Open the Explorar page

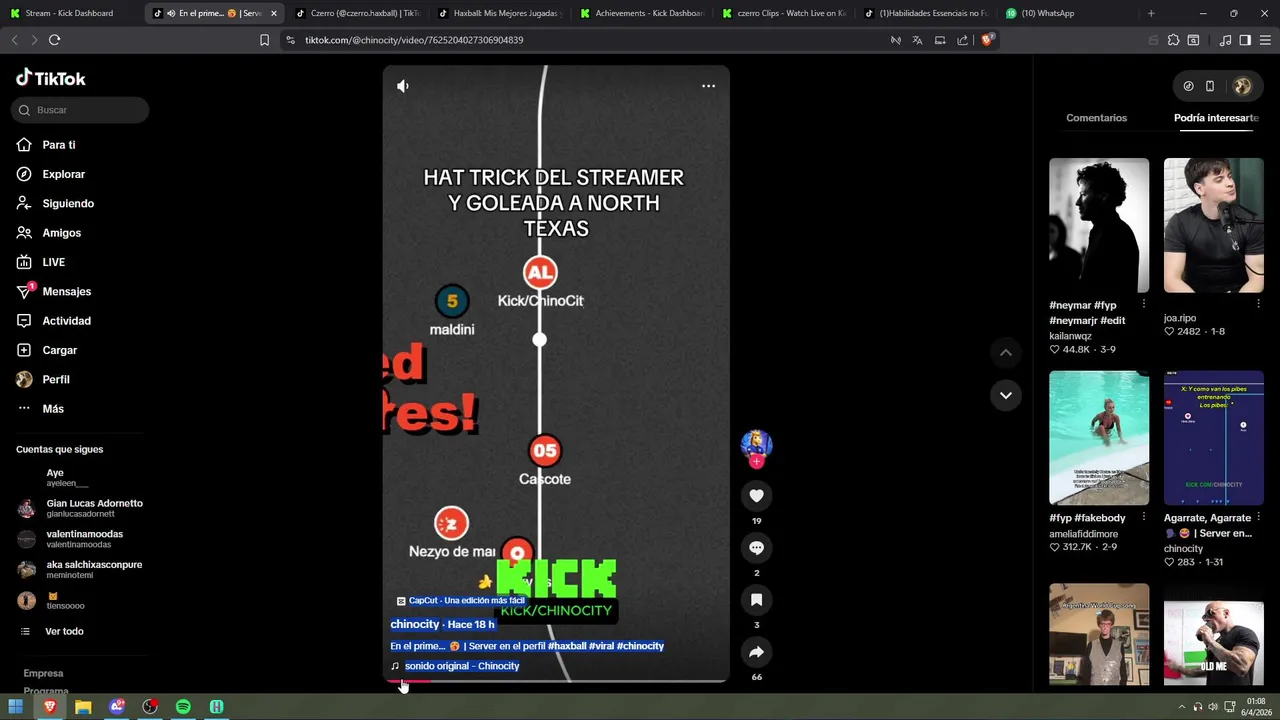[63, 174]
